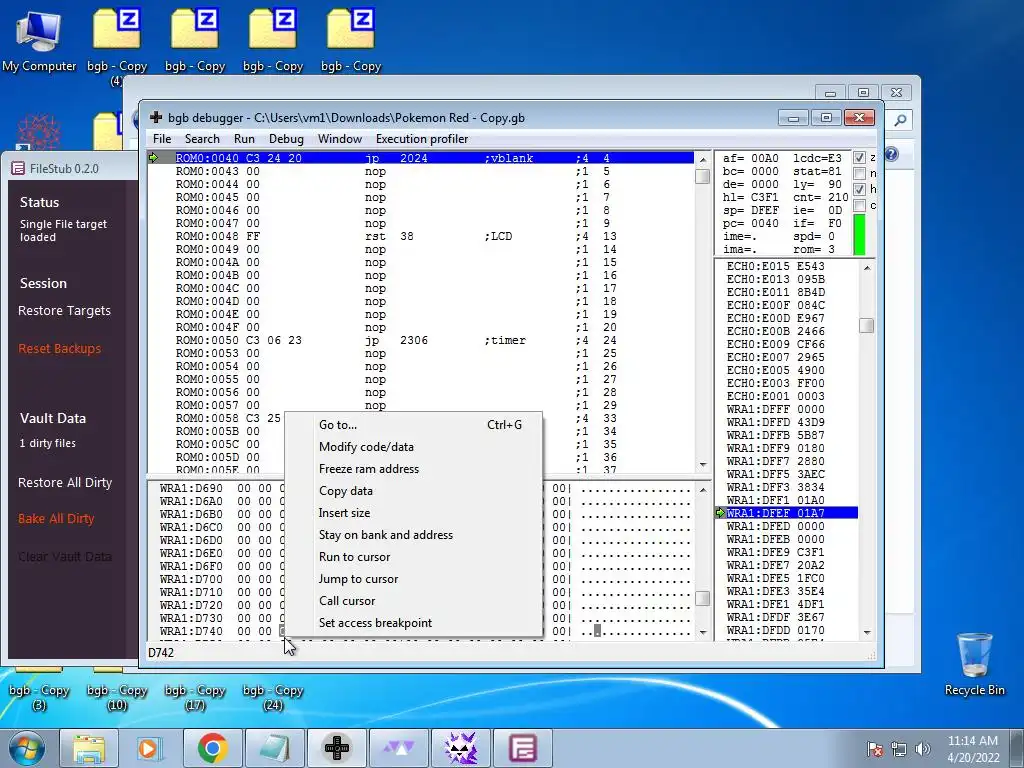Click the pc= 0040 register value

pyautogui.click(x=750, y=223)
